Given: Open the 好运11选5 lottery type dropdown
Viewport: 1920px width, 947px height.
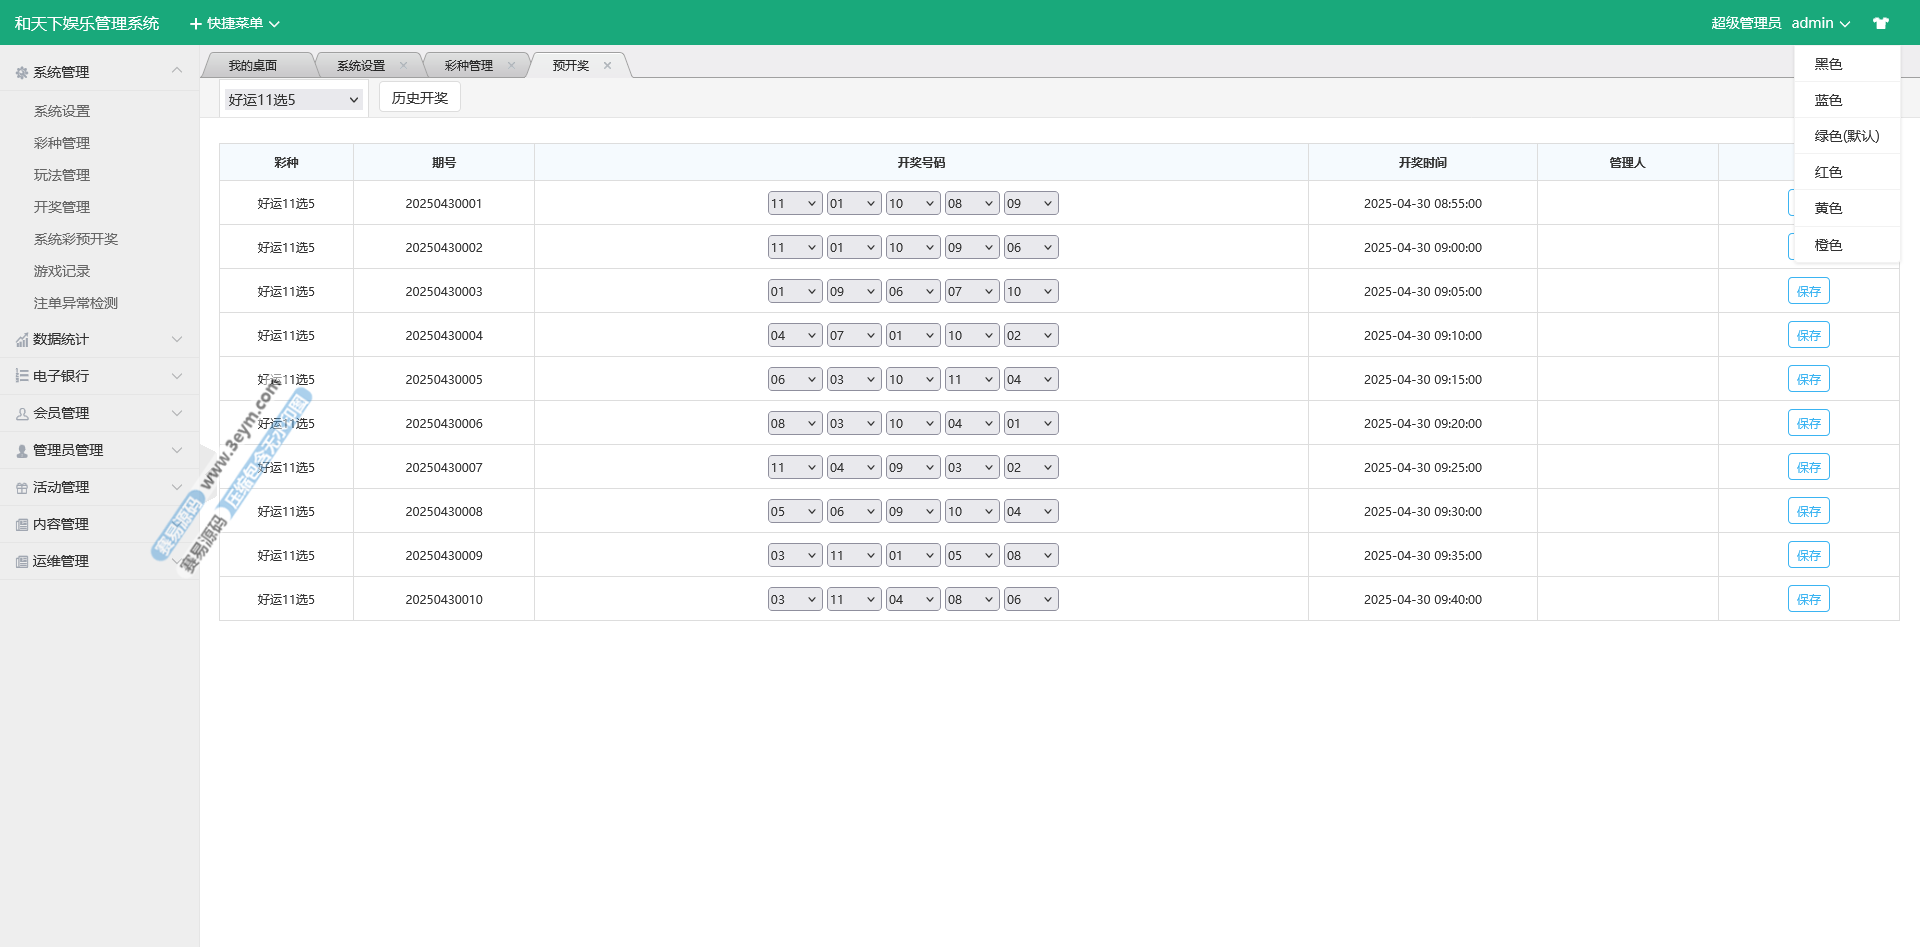Looking at the screenshot, I should [293, 100].
